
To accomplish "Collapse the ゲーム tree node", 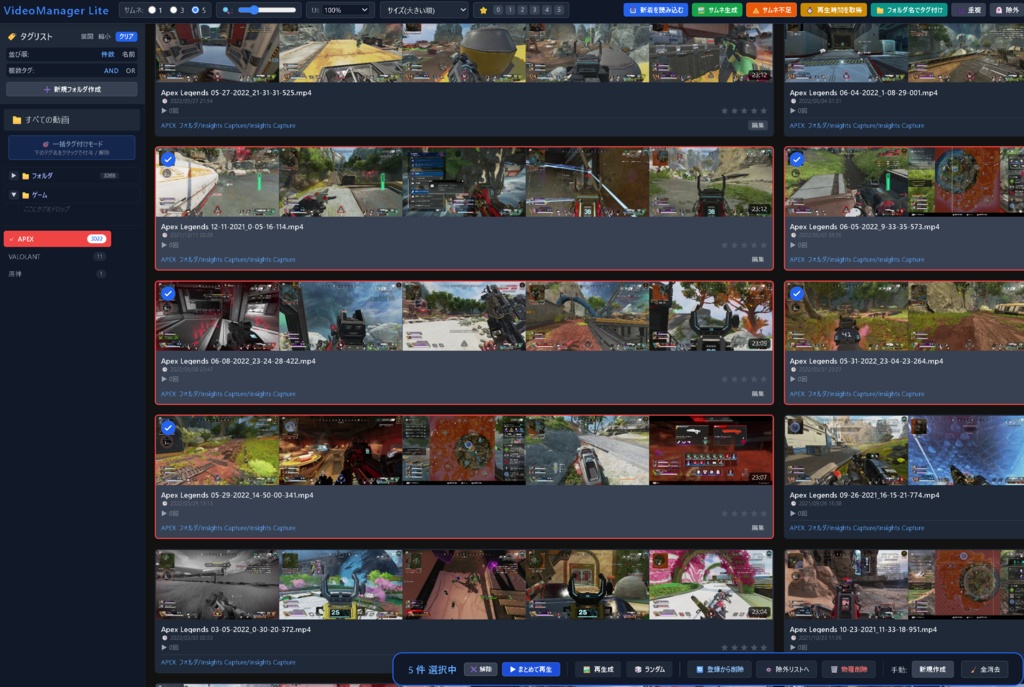I will [13, 195].
